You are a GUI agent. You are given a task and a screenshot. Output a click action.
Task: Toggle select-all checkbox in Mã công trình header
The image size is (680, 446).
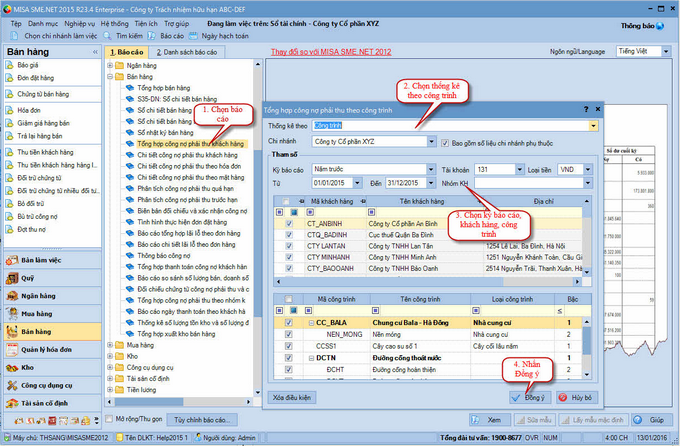click(288, 299)
